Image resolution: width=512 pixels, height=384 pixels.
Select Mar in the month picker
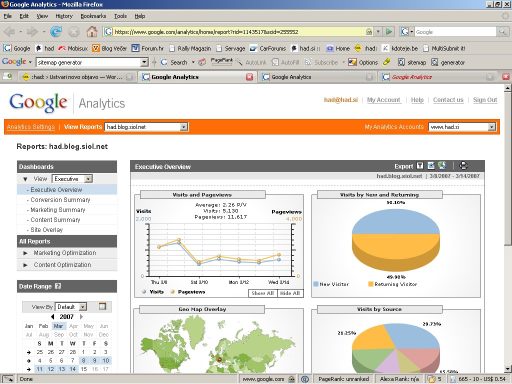(x=58, y=326)
